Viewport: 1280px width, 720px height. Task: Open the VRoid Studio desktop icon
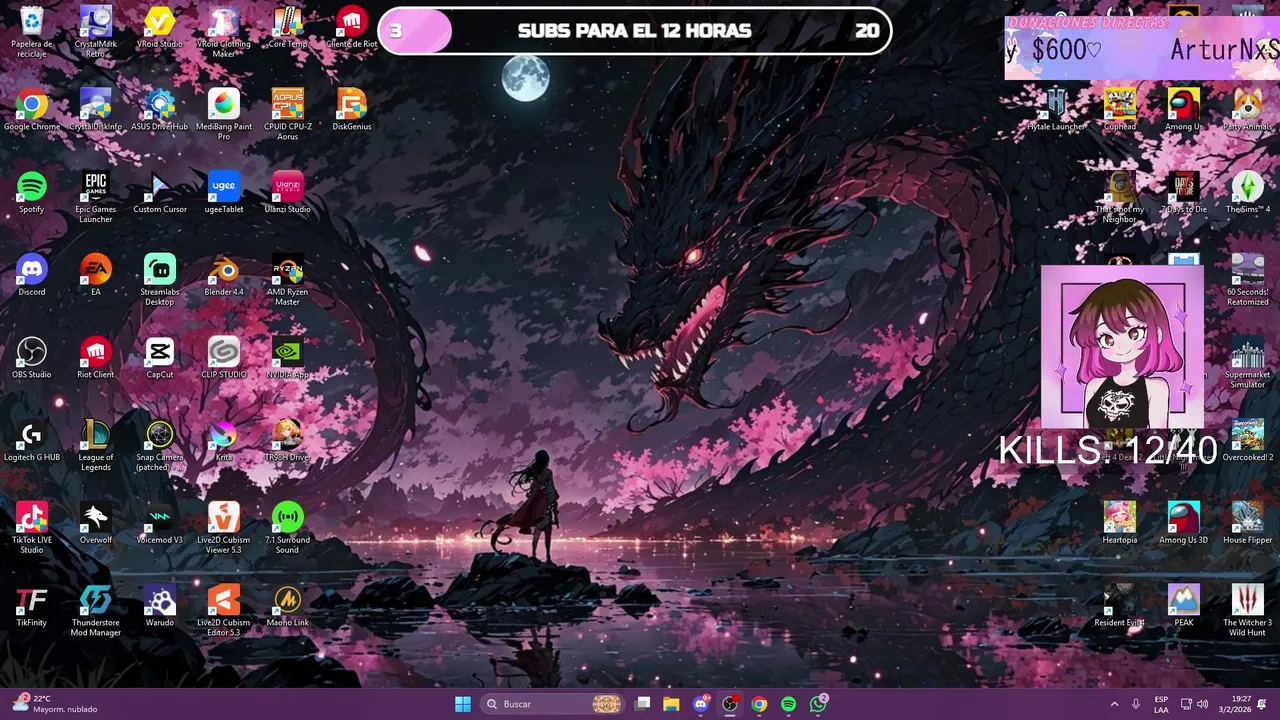coord(160,22)
